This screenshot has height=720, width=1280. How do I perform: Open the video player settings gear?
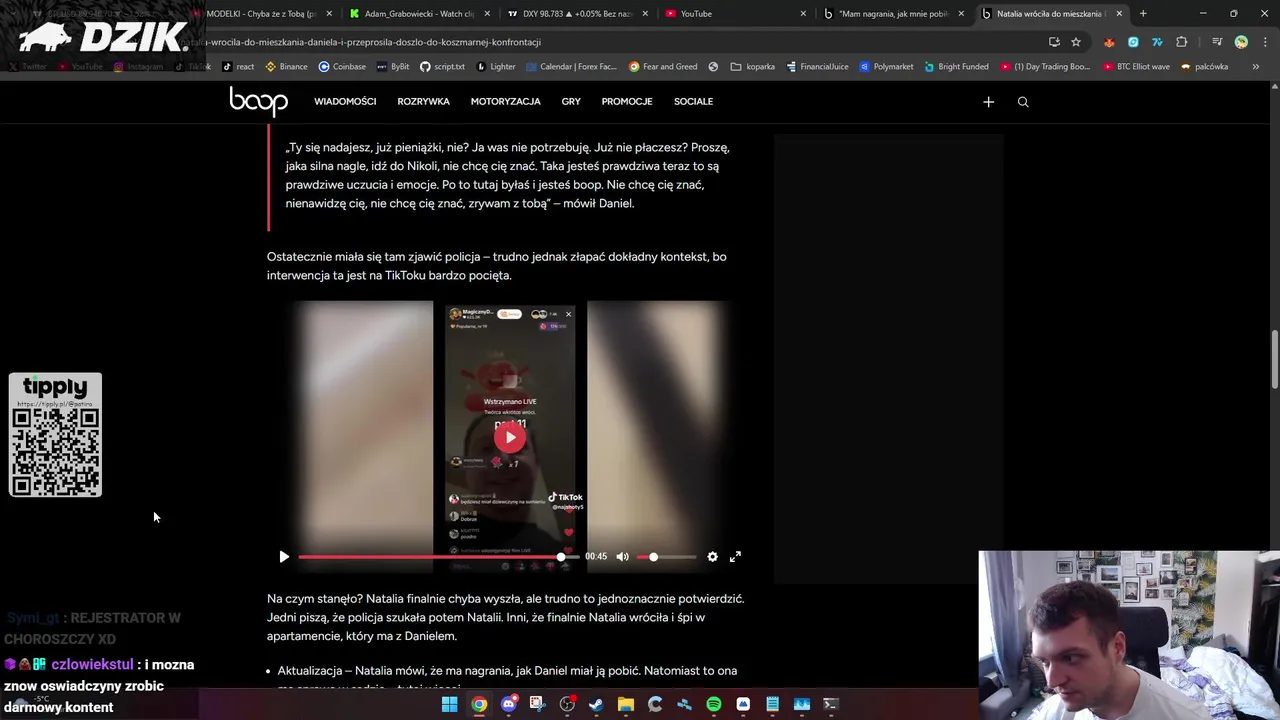click(x=712, y=557)
